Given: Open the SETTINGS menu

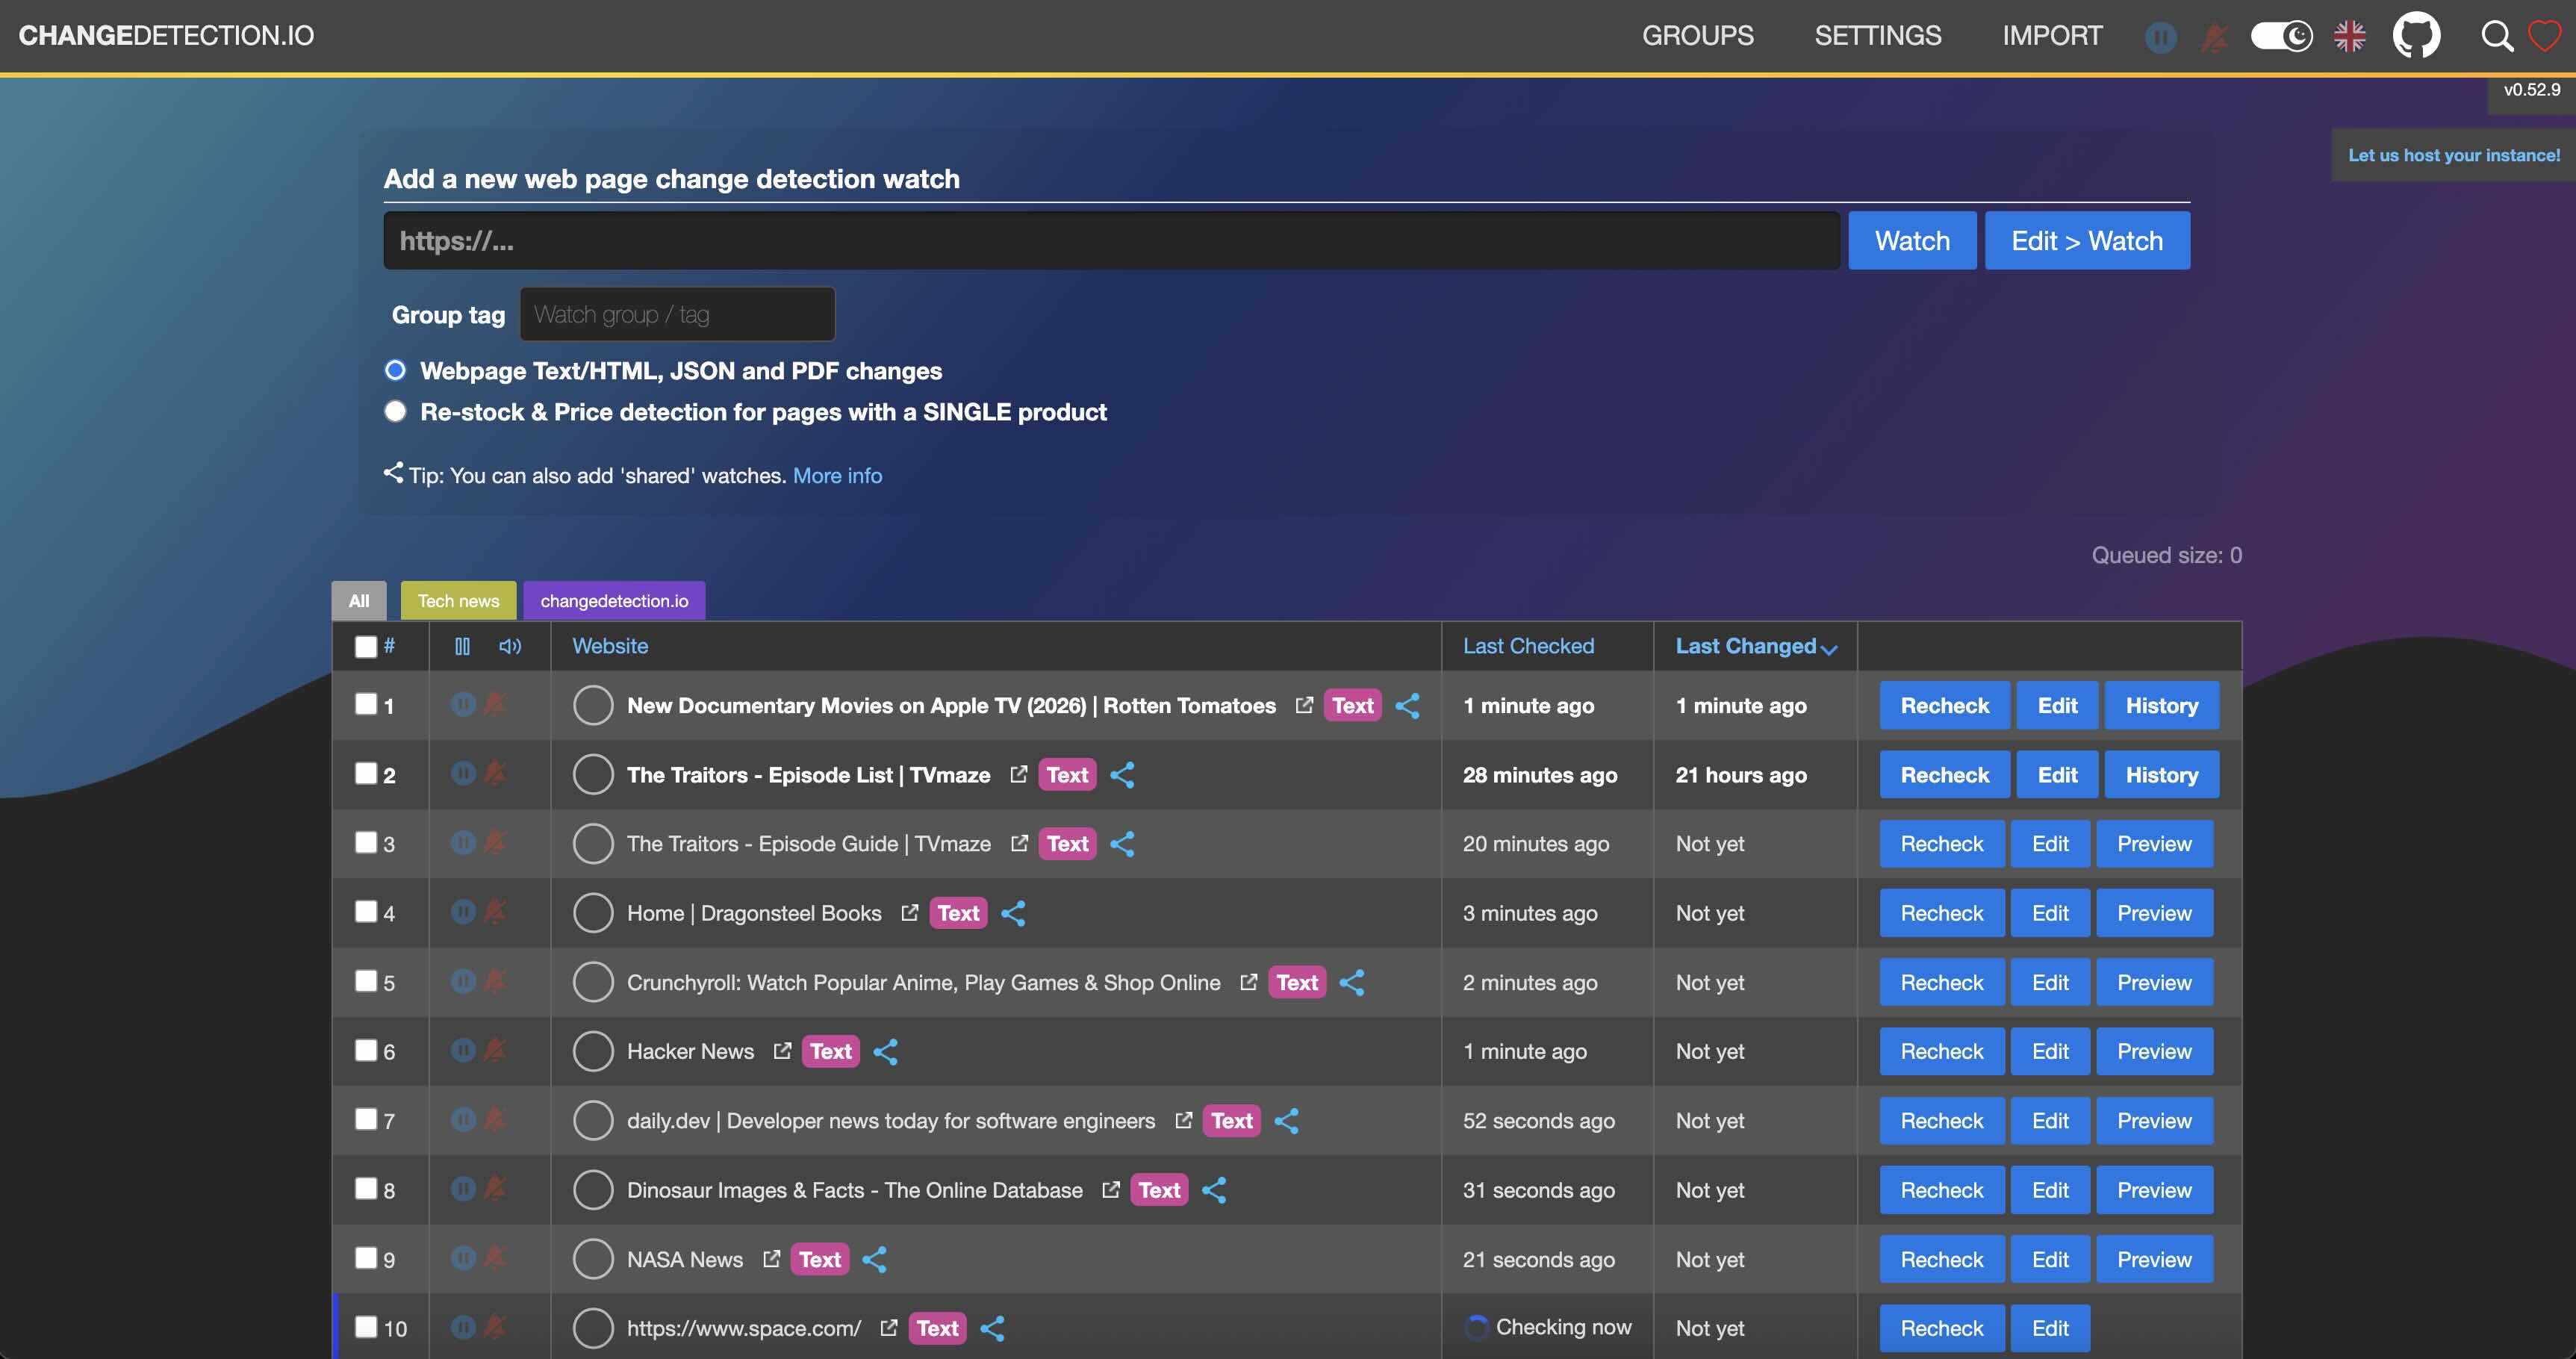Looking at the screenshot, I should (x=1877, y=36).
